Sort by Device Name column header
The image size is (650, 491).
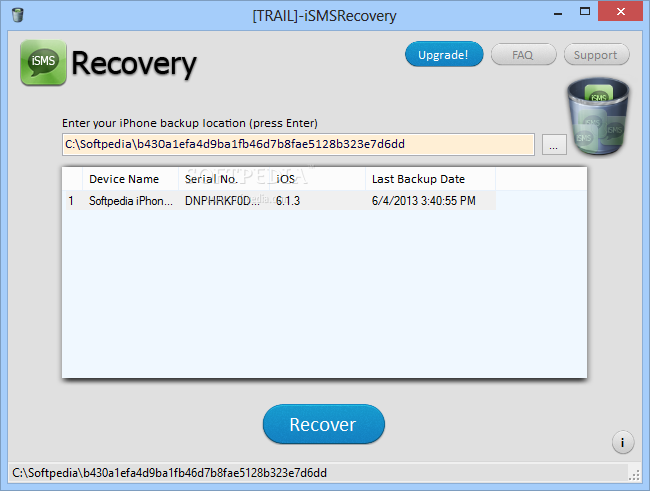click(x=130, y=179)
